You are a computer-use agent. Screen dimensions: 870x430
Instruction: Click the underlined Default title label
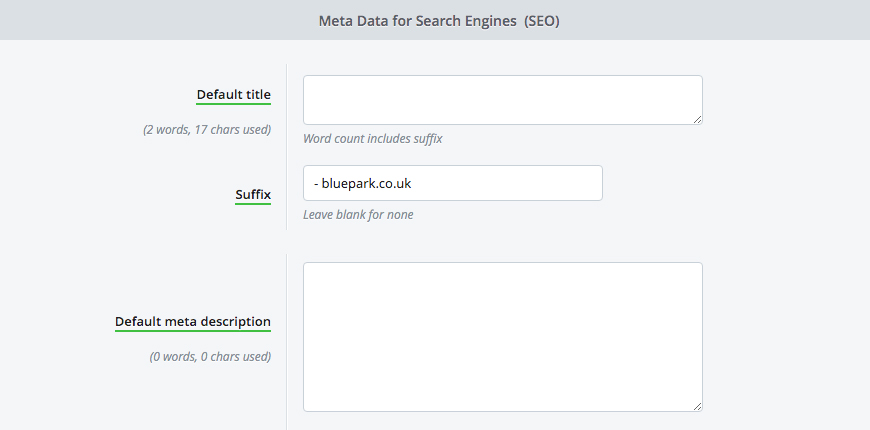point(234,95)
